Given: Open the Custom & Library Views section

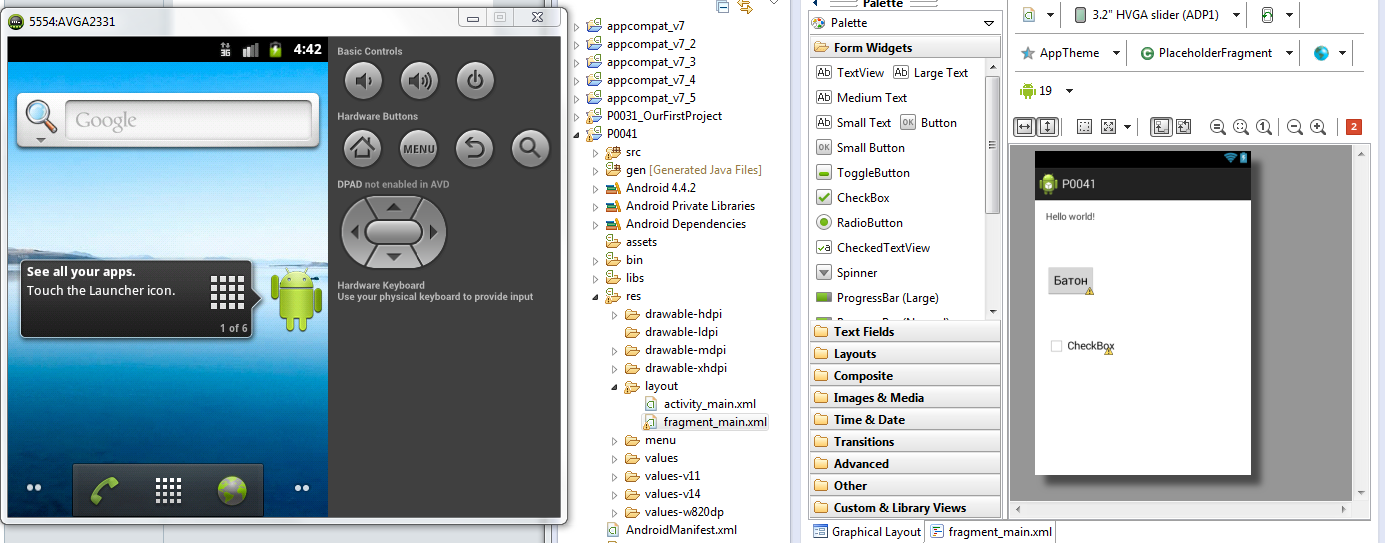Looking at the screenshot, I should pyautogui.click(x=905, y=508).
